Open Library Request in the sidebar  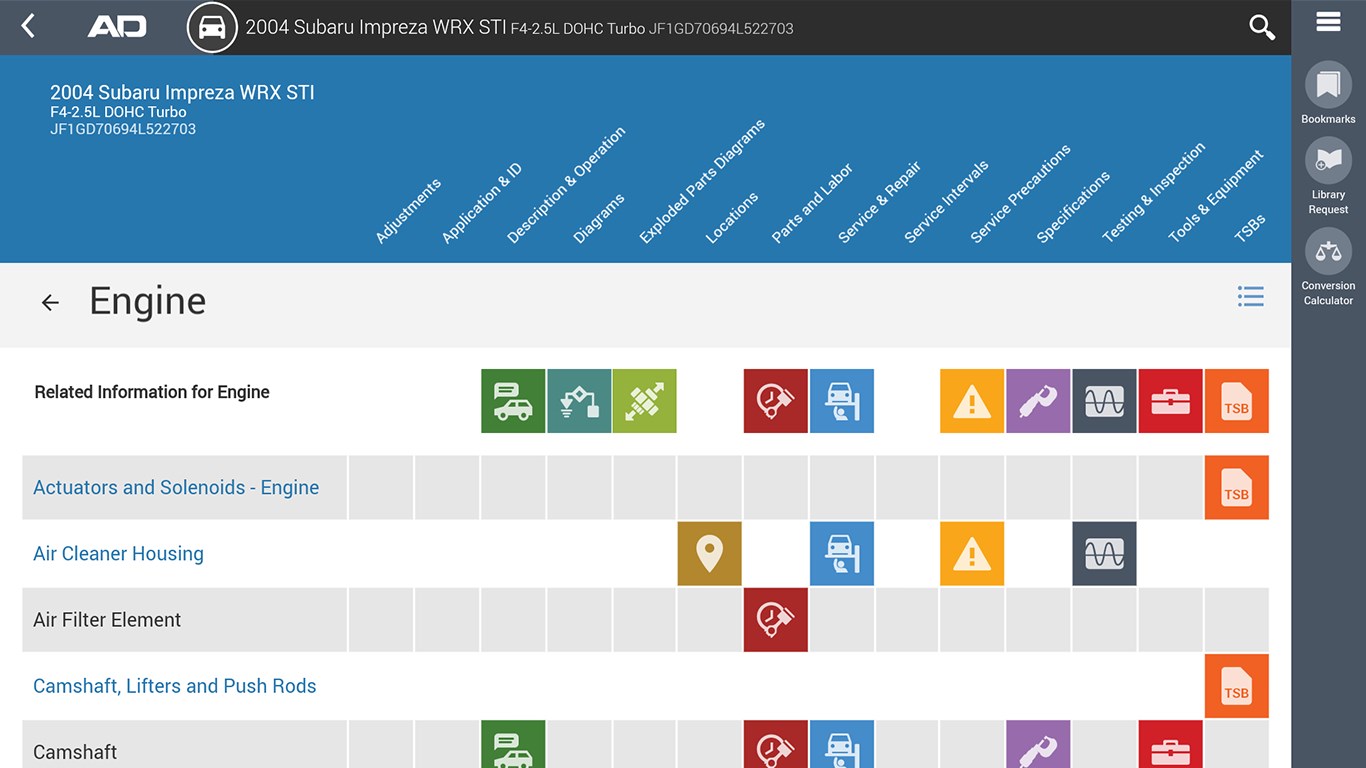click(1328, 176)
